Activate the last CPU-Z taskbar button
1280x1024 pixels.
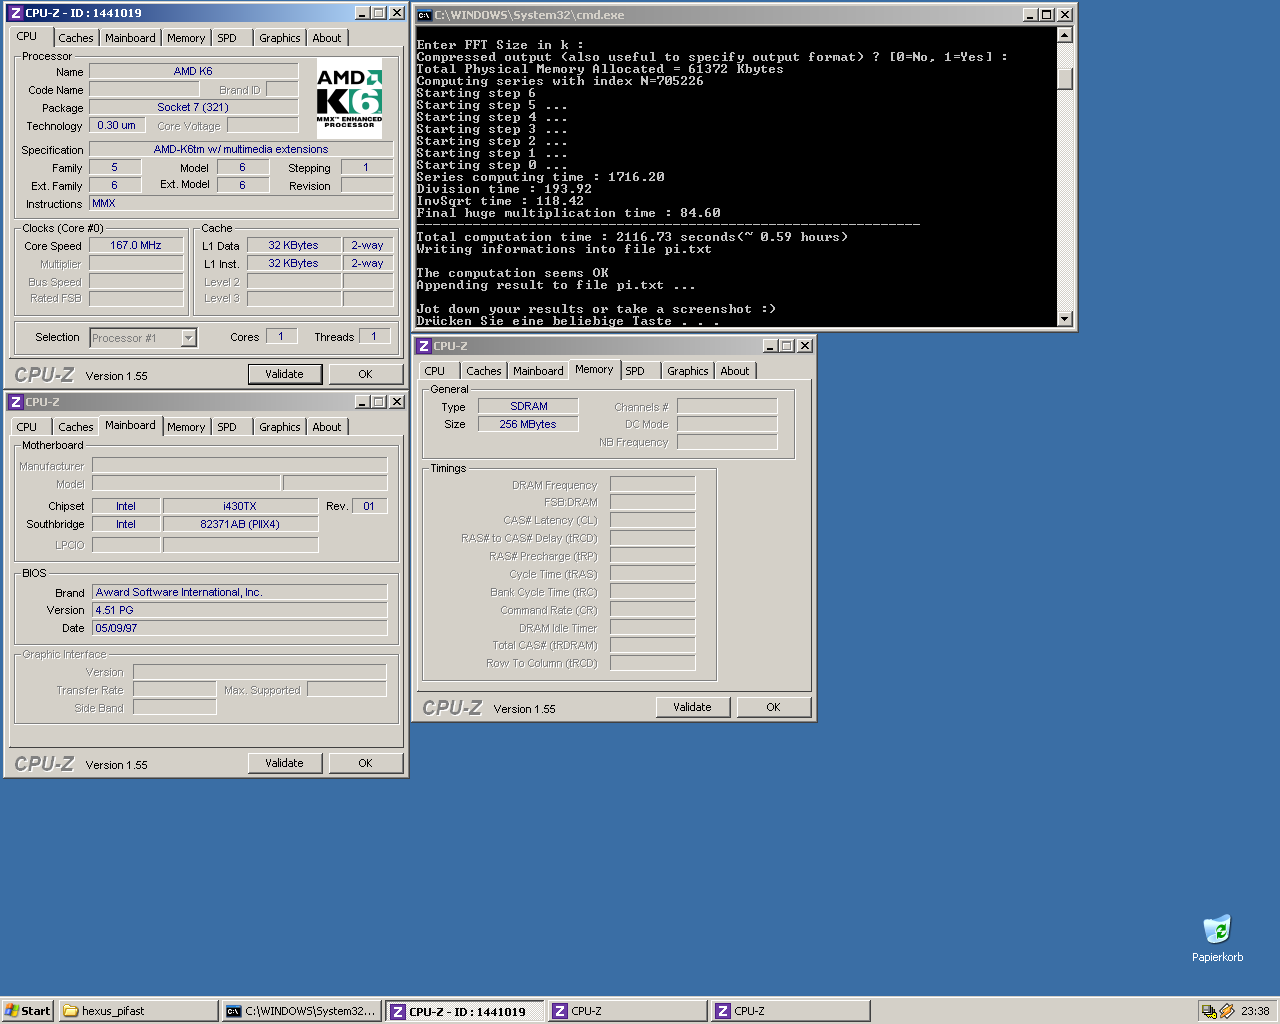pos(791,1011)
